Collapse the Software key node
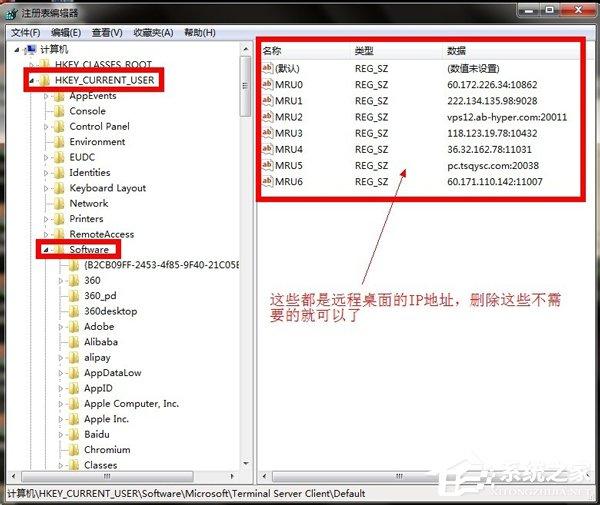 (x=46, y=249)
